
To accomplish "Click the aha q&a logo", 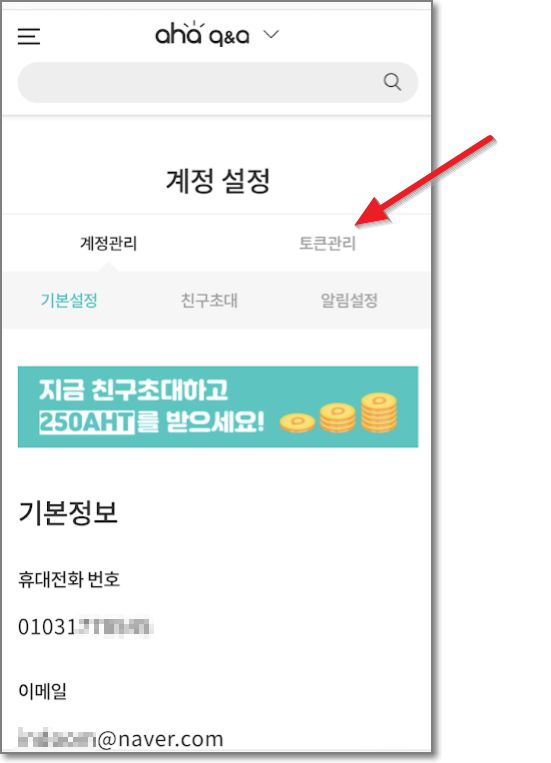I will (202, 34).
